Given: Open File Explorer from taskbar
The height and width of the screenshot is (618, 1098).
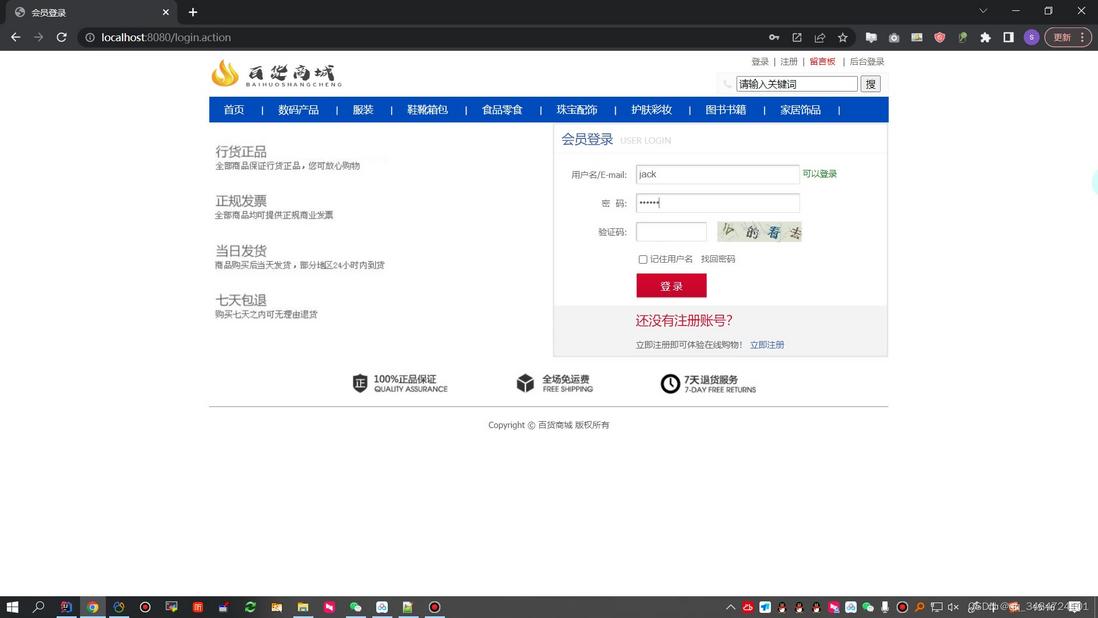Looking at the screenshot, I should pos(303,607).
